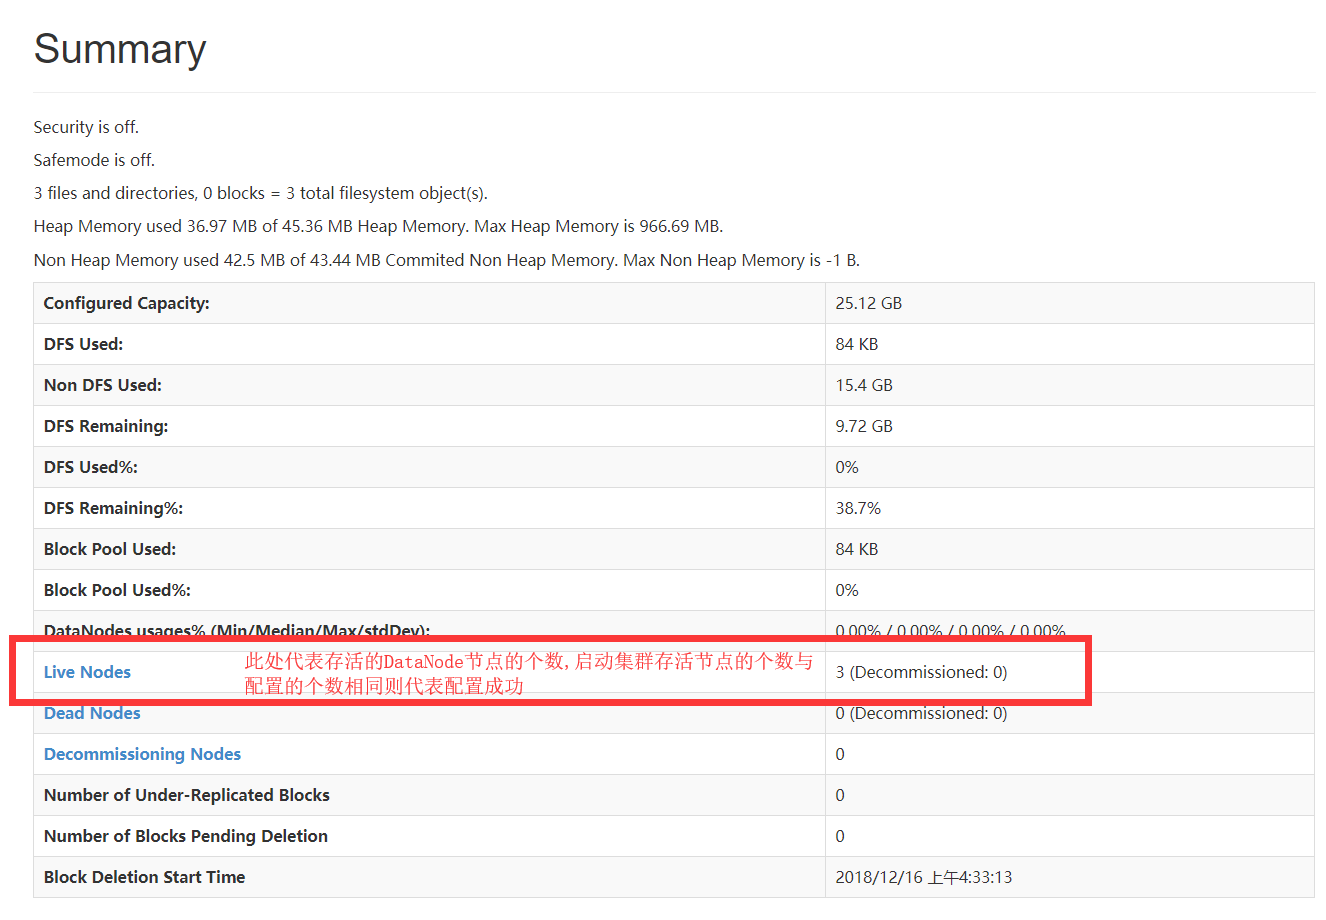Click the 25.12 GB capacity value
The width and height of the screenshot is (1326, 920).
[869, 303]
